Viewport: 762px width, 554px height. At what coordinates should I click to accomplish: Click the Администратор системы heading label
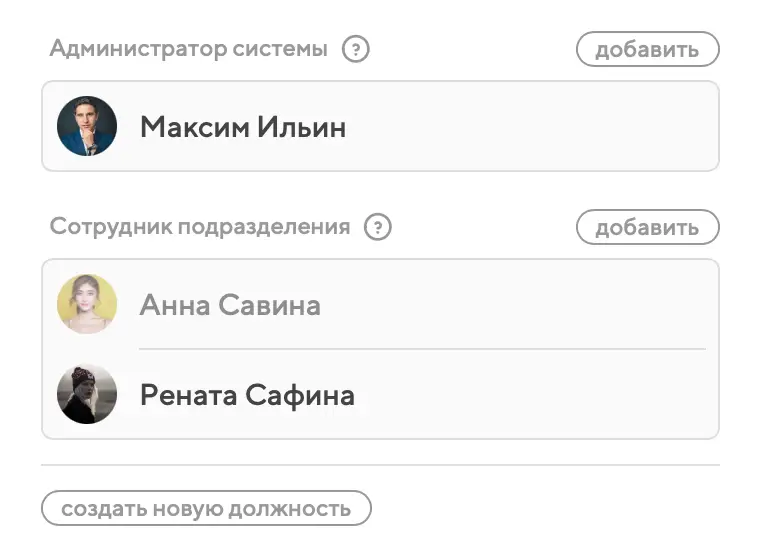(x=189, y=48)
